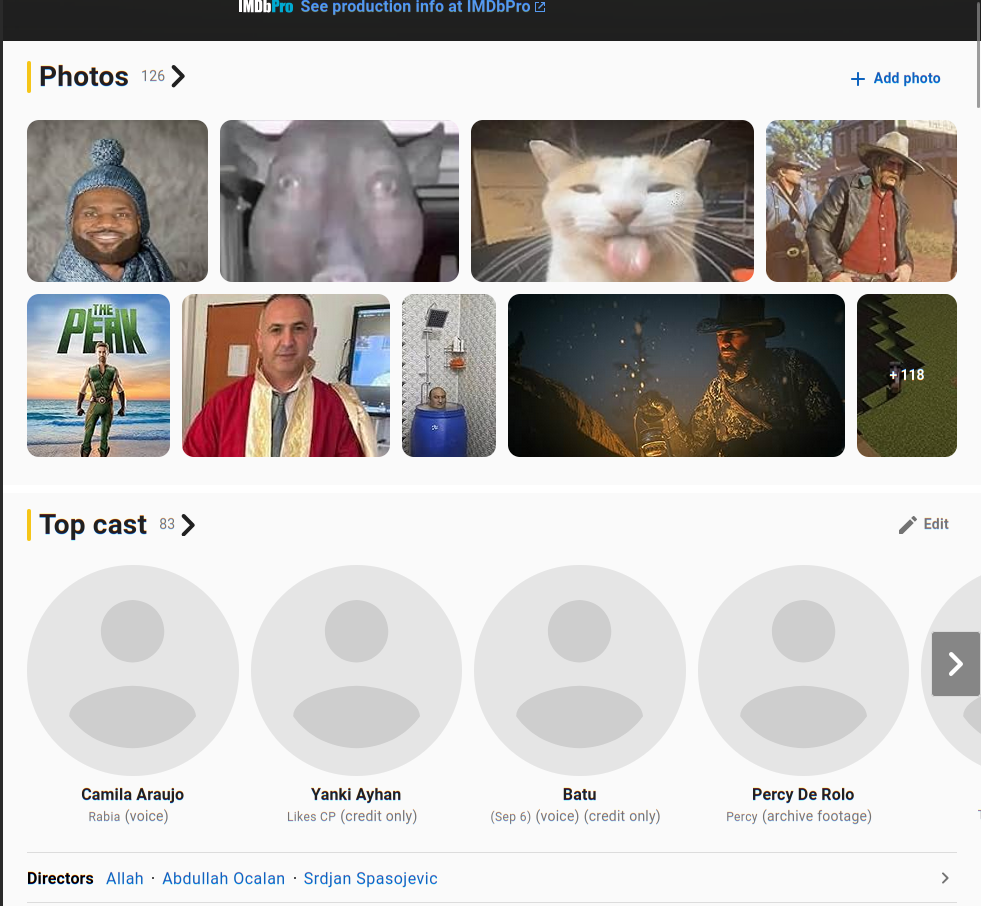Click the pencil Edit icon for cast
Screen dimensions: 981x906
tap(908, 525)
